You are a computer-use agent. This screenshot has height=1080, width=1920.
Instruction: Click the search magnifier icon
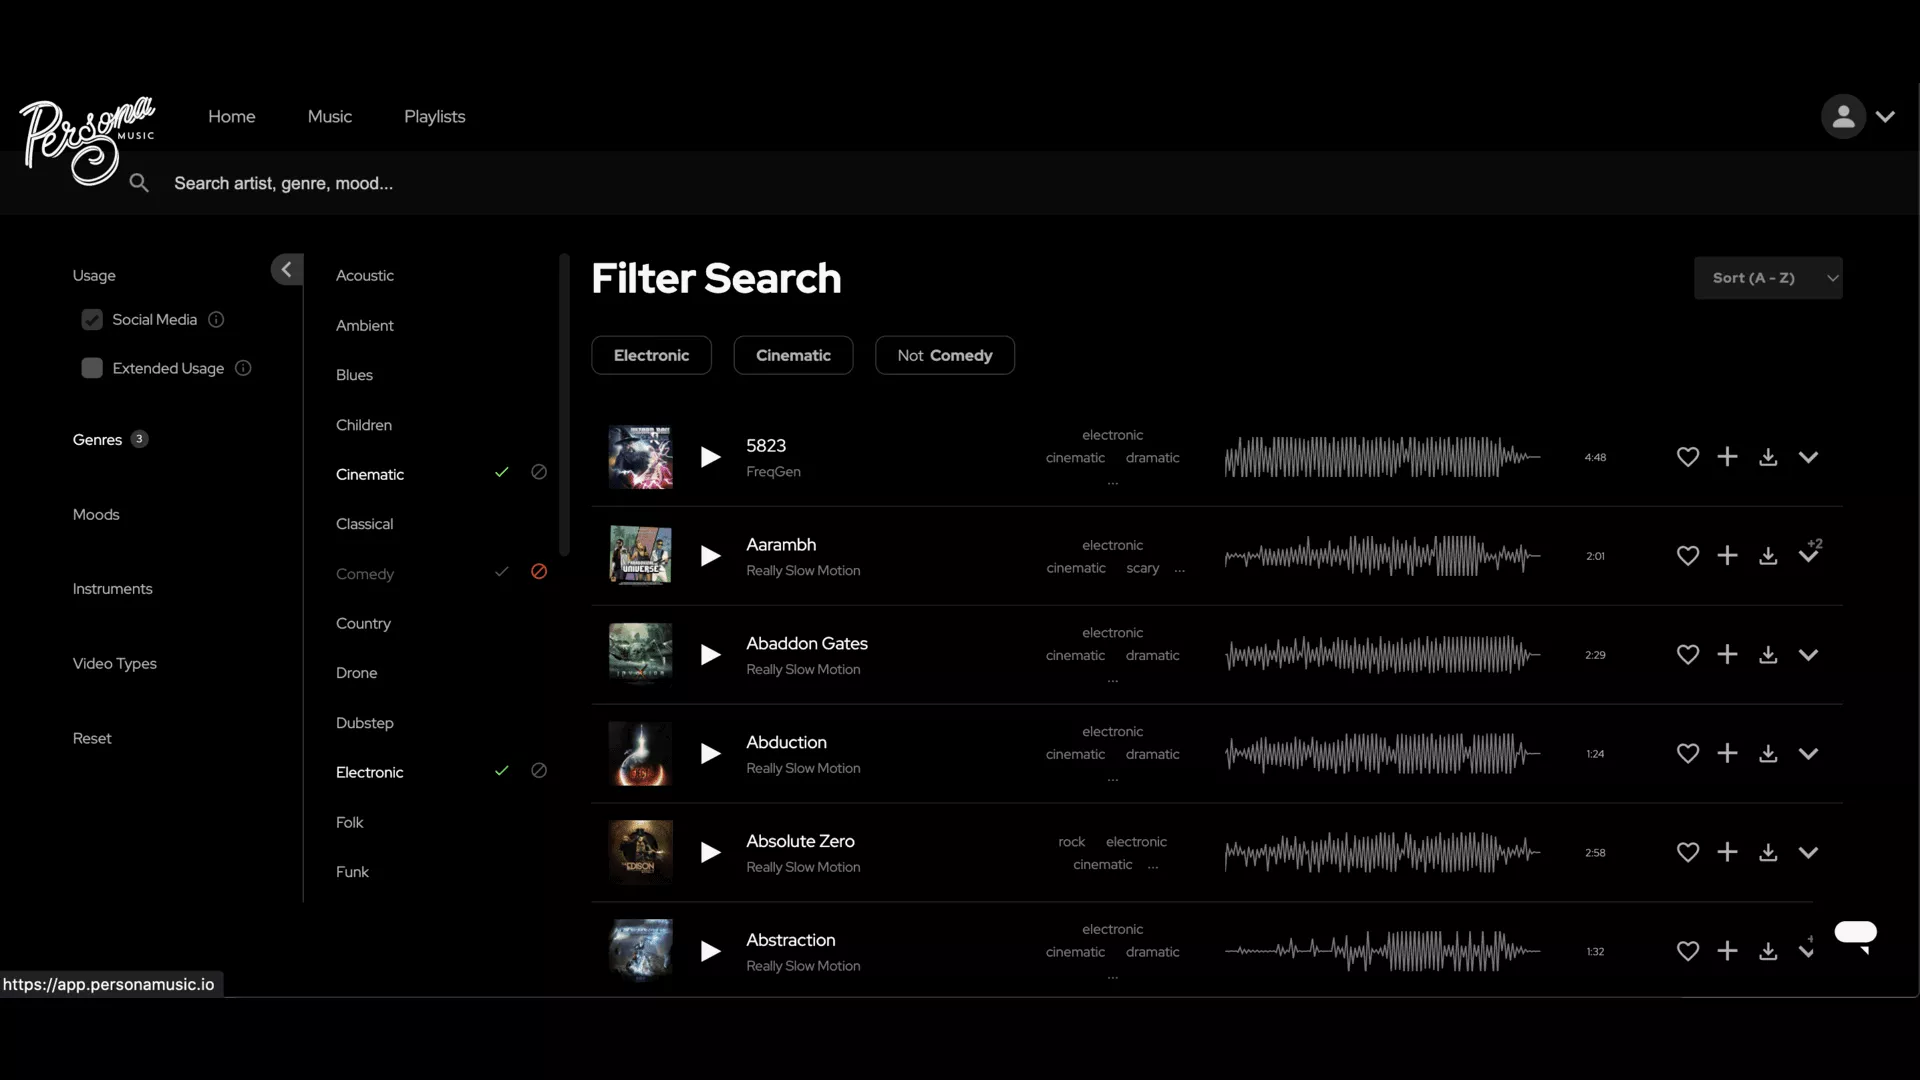(139, 183)
